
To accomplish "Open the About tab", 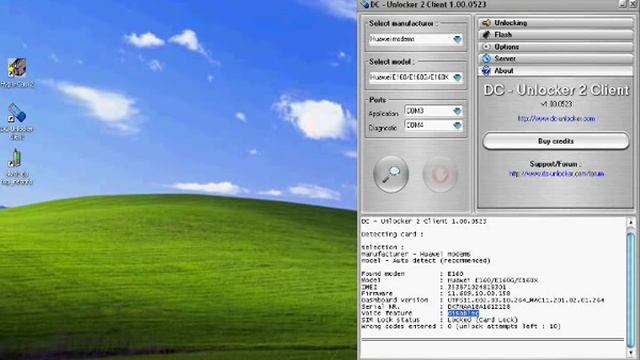I will [556, 71].
